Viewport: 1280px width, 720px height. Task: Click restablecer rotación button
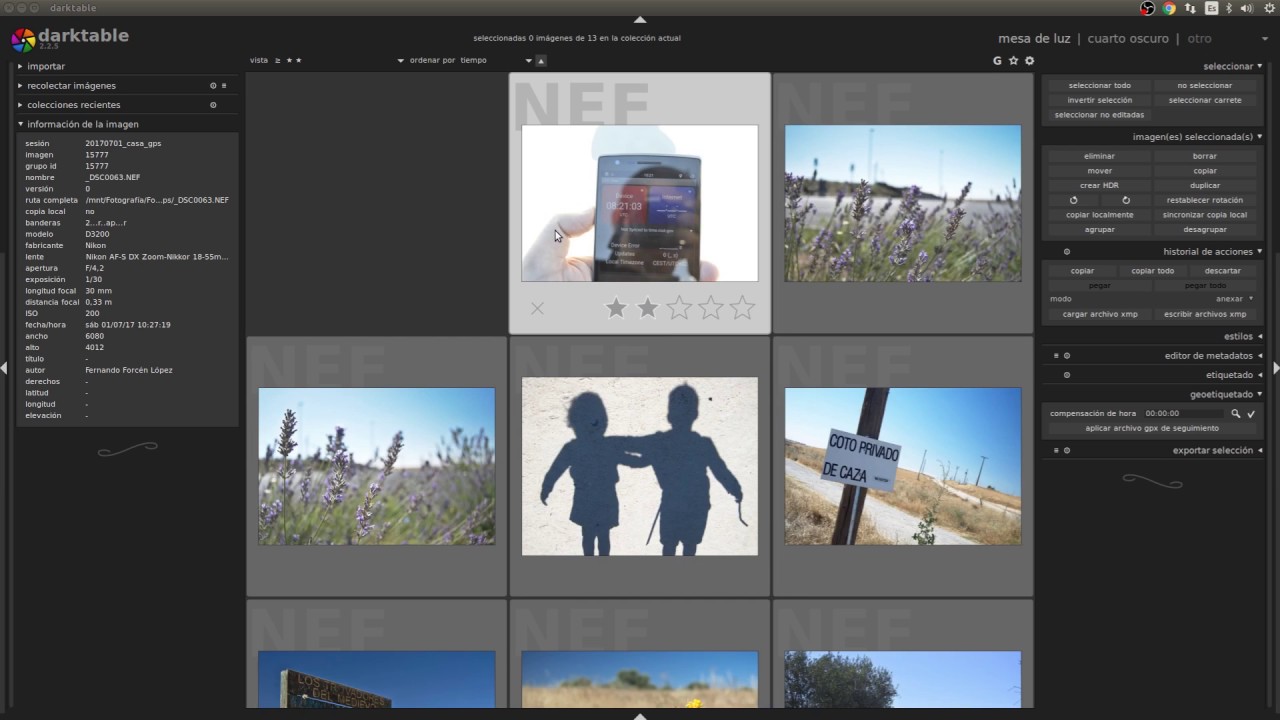pyautogui.click(x=1205, y=200)
